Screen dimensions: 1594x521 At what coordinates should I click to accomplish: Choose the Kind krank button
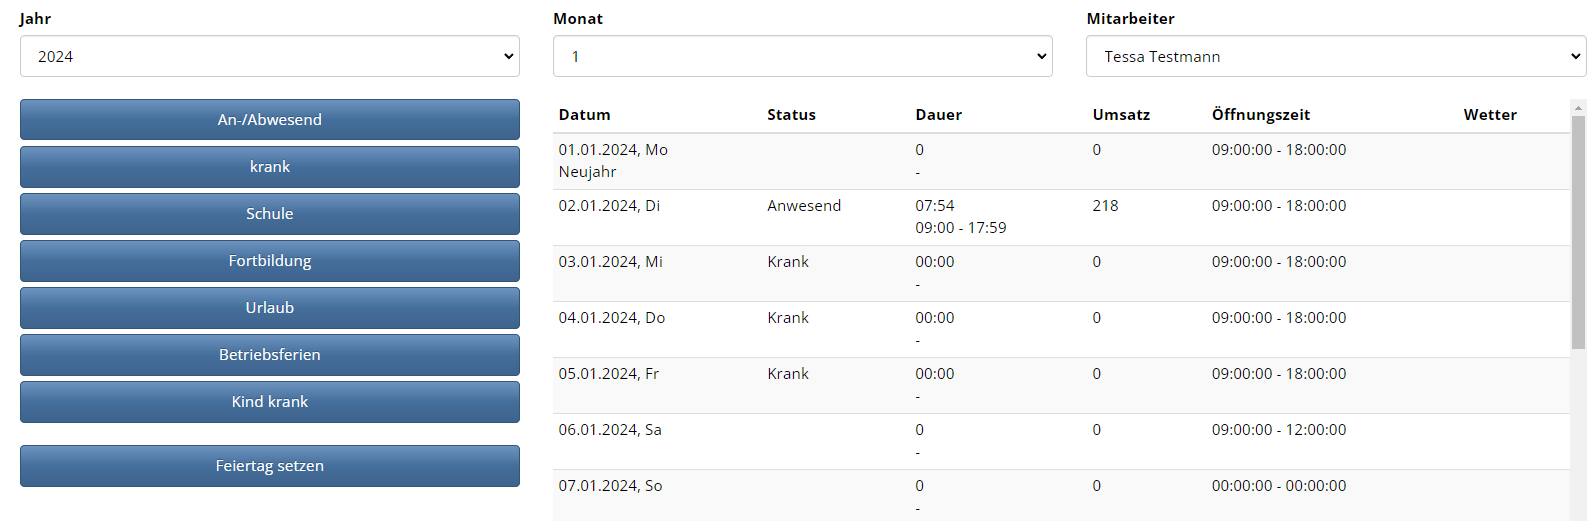click(x=269, y=401)
